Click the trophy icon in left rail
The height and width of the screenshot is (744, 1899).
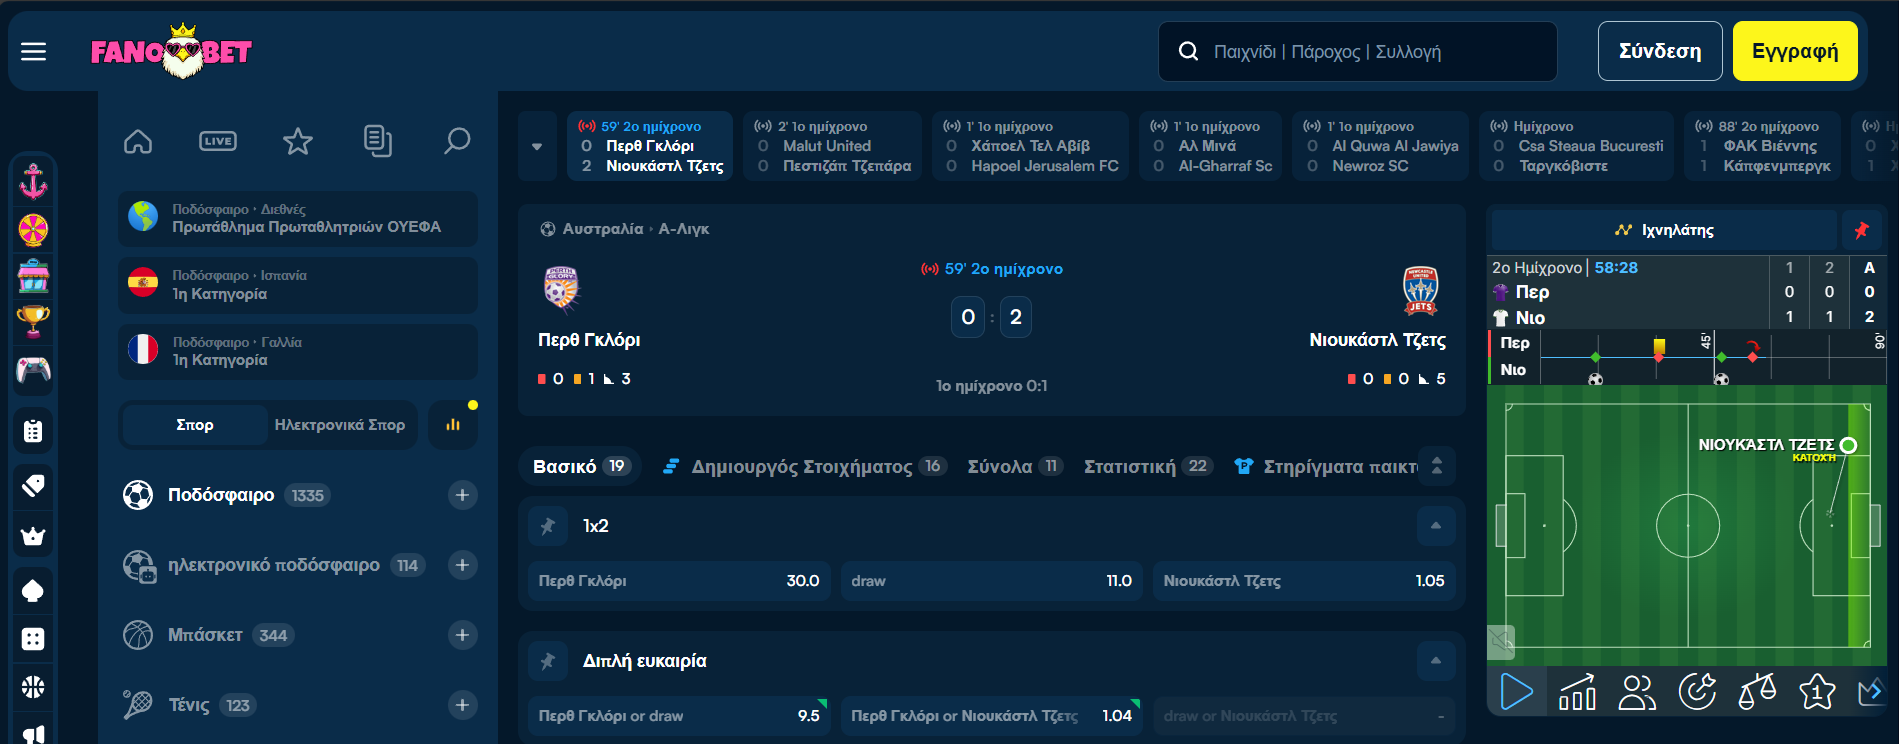33,321
